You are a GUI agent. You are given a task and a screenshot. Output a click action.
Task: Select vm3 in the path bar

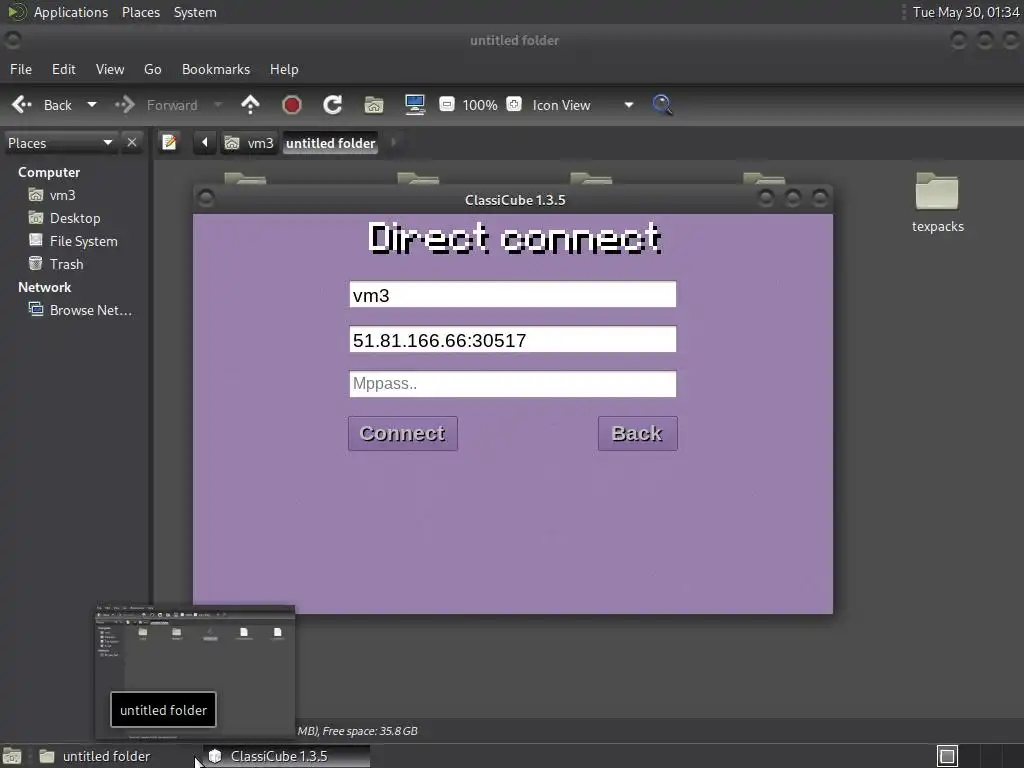pos(249,143)
